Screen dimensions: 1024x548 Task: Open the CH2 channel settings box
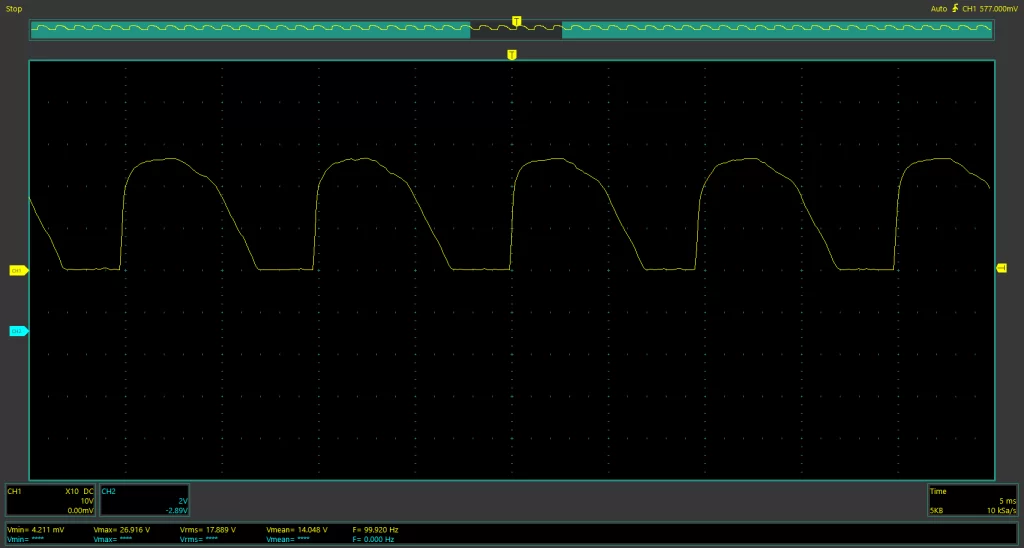pyautogui.click(x=144, y=500)
